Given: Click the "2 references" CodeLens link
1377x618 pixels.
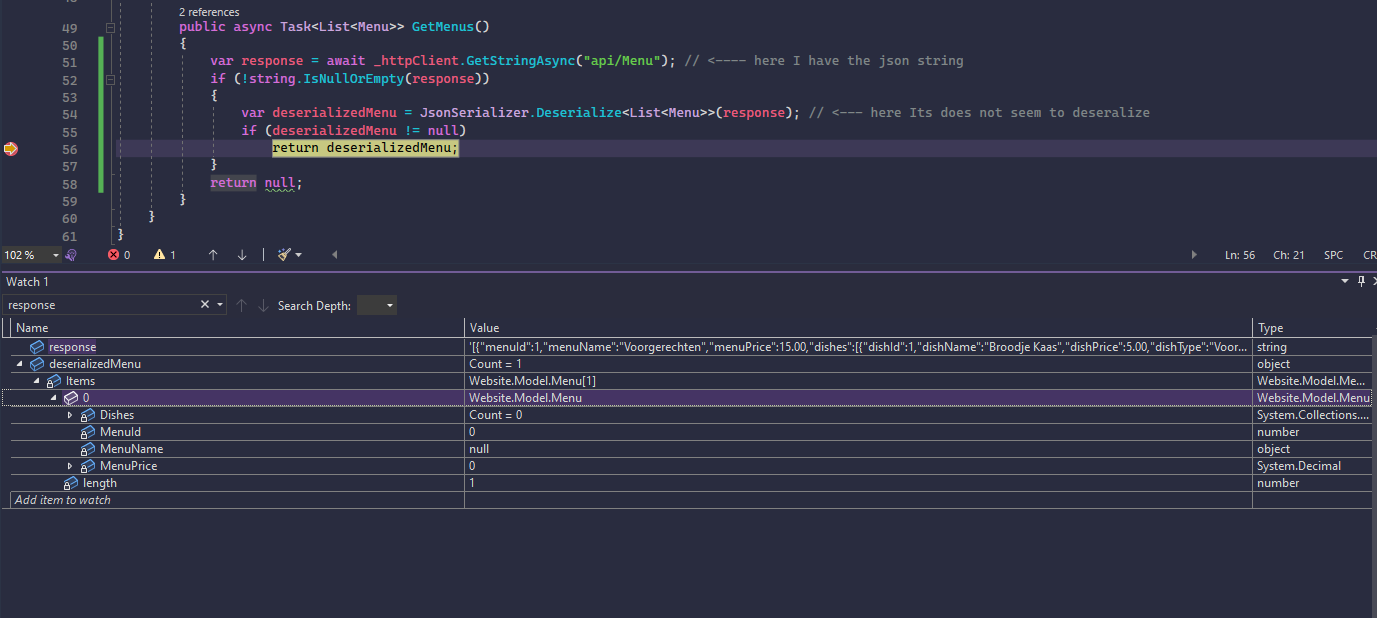Looking at the screenshot, I should pos(207,12).
